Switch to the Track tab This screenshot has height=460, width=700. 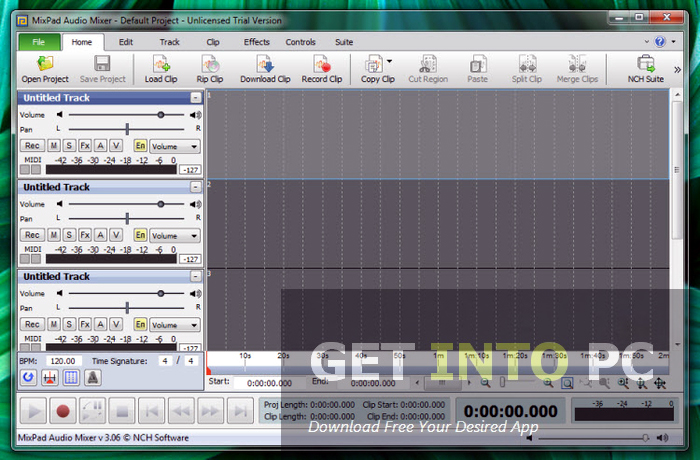pyautogui.click(x=170, y=42)
